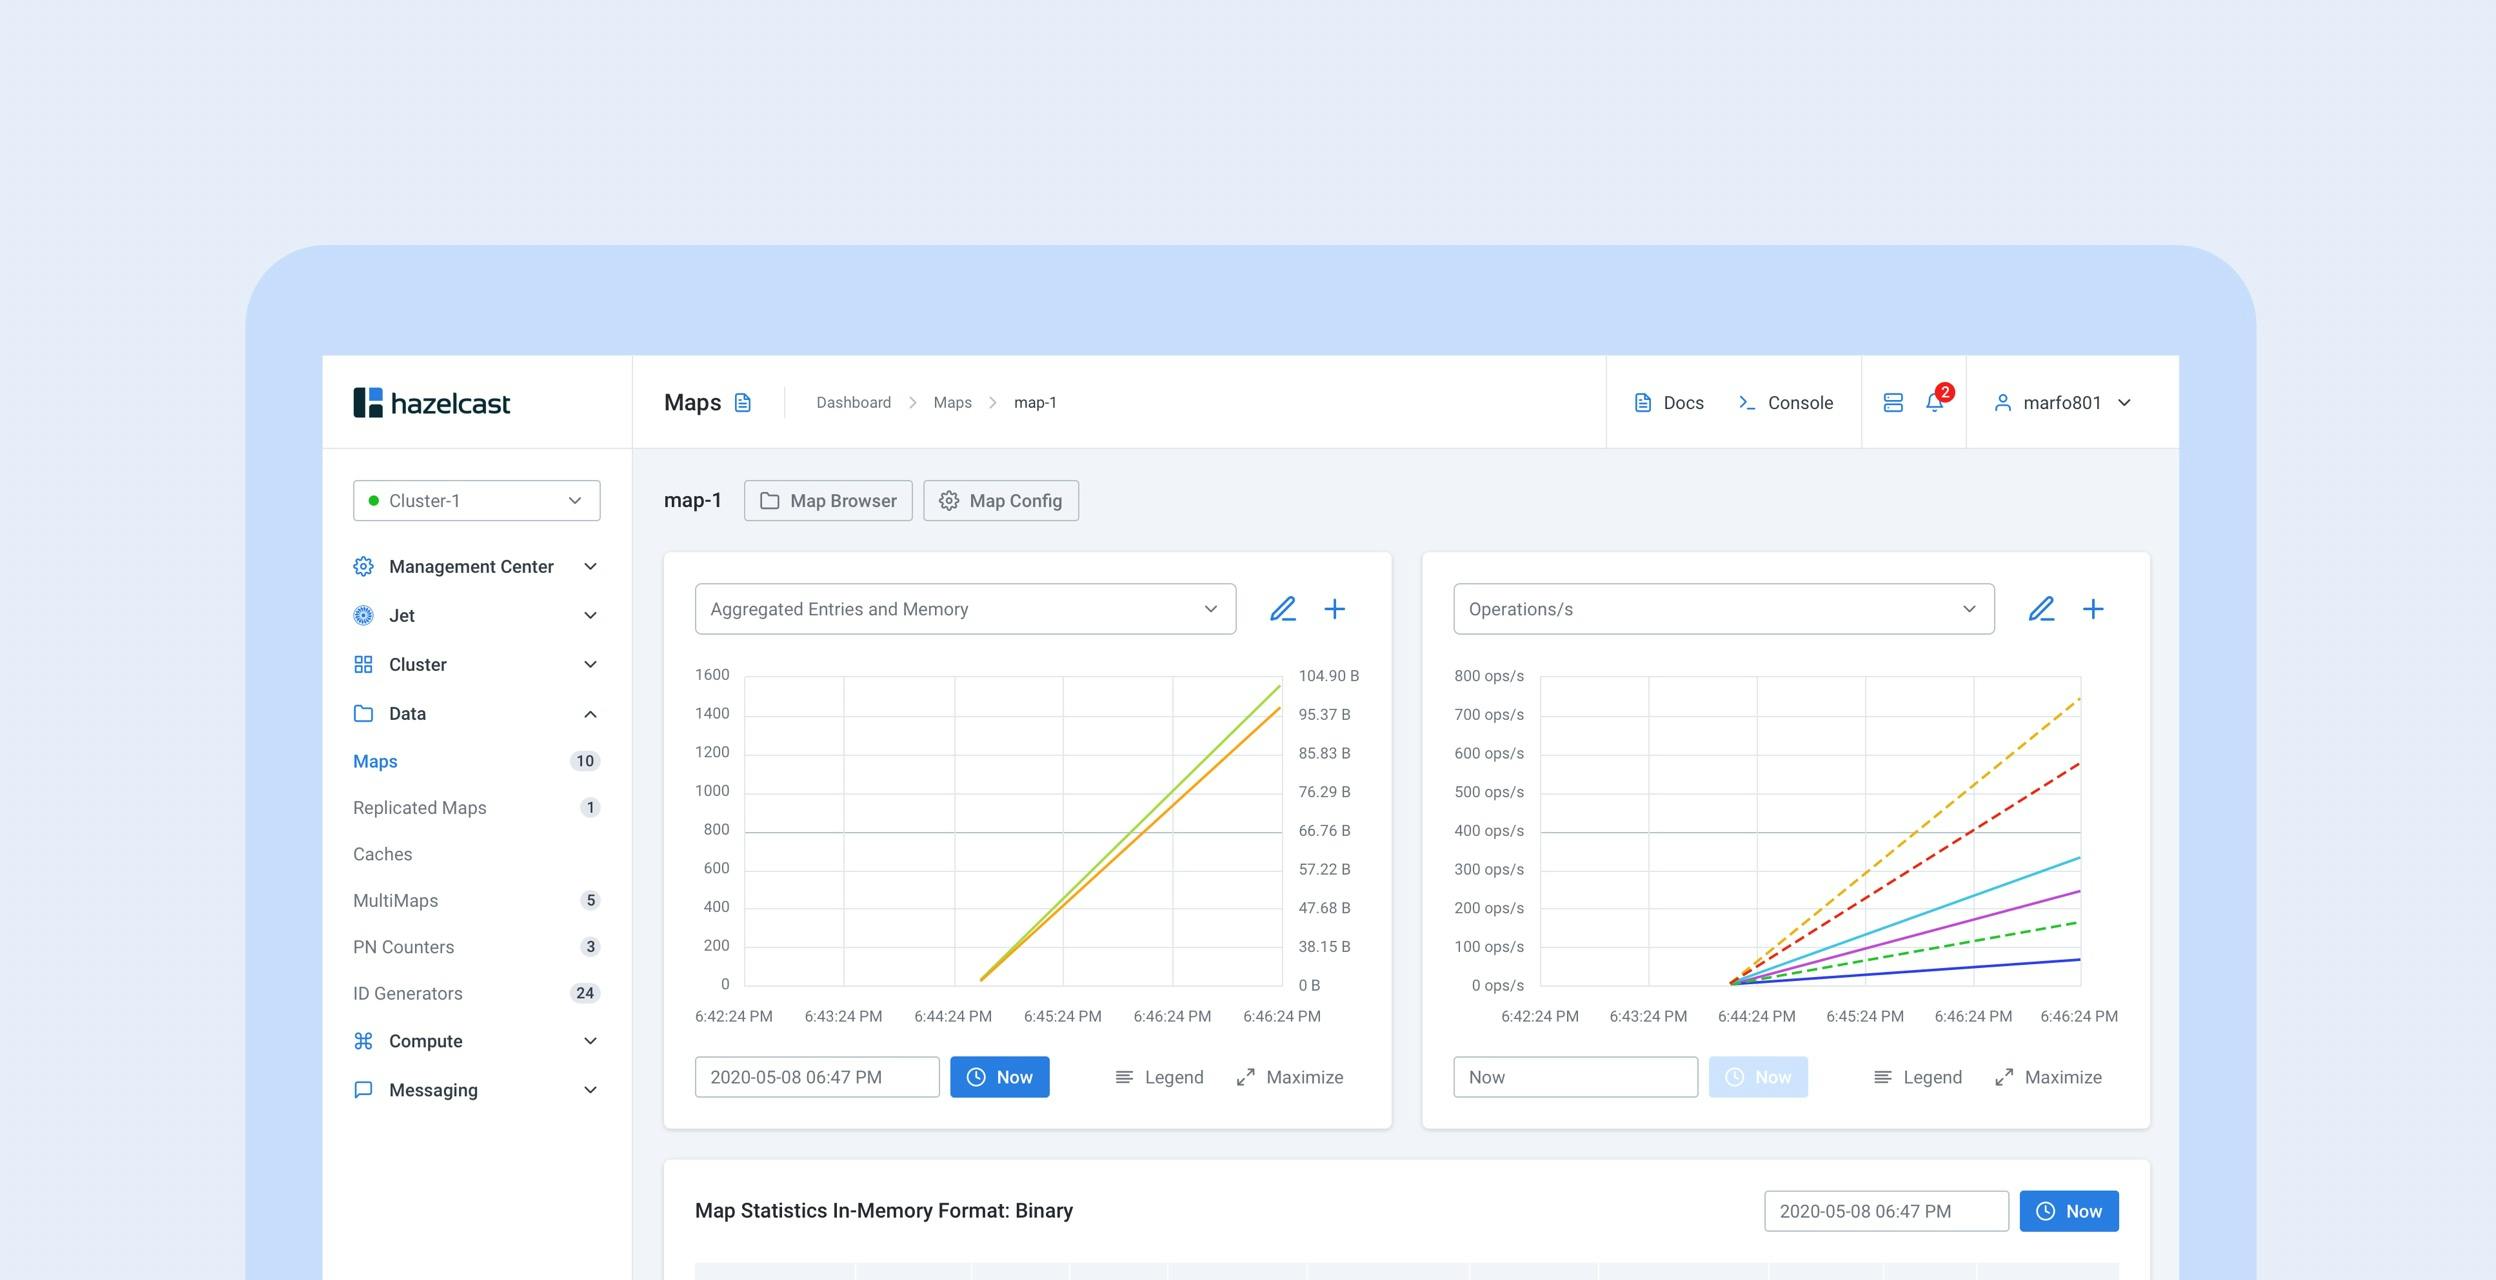The image size is (2496, 1280).
Task: Click Legend on the left chart
Action: pos(1157,1076)
